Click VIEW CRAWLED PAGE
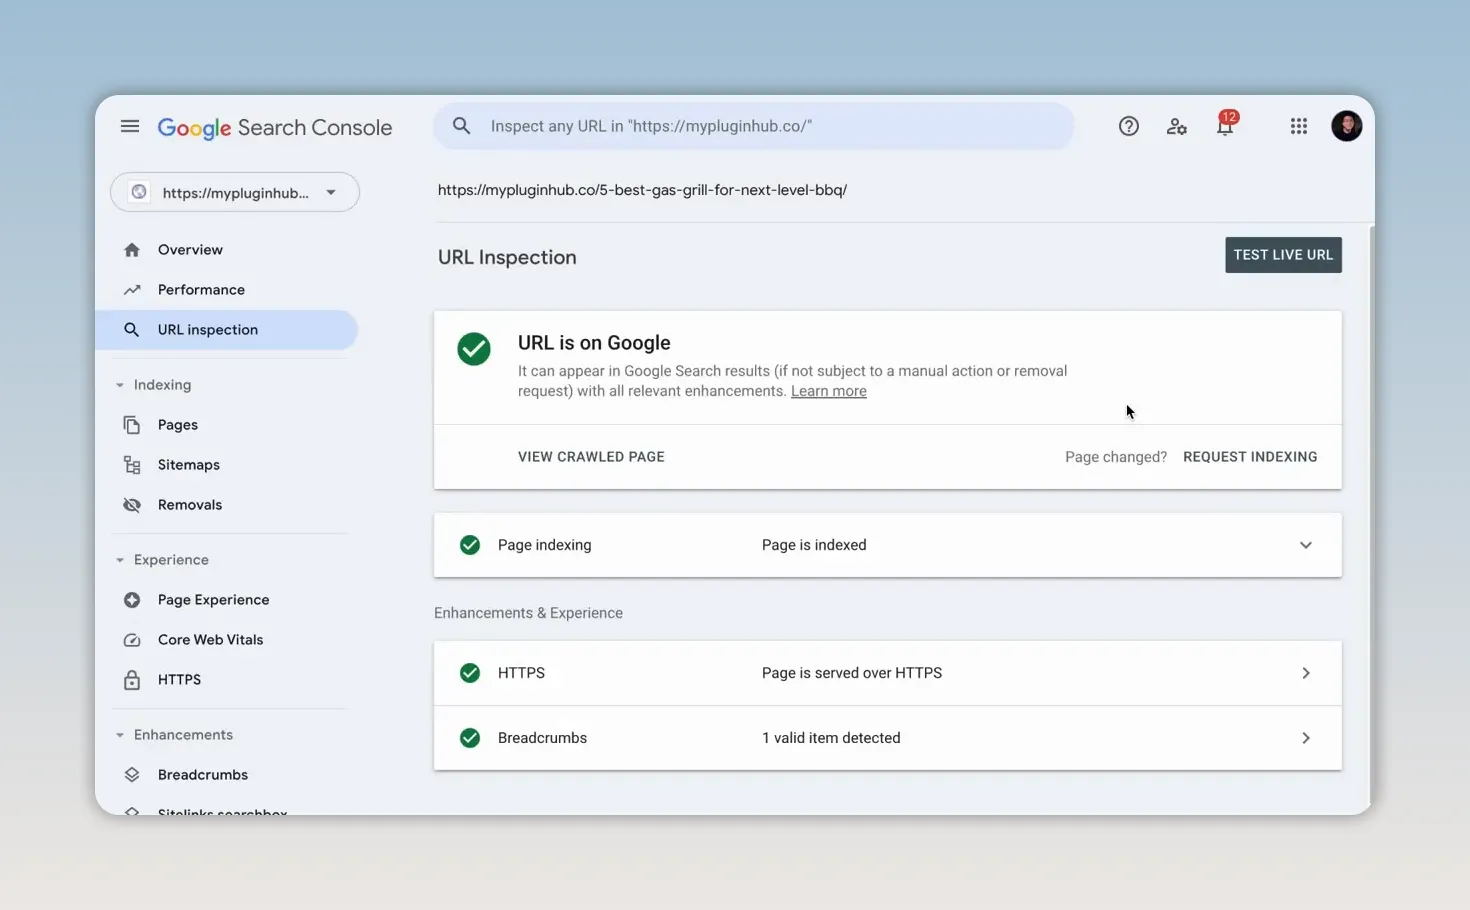 pos(591,457)
